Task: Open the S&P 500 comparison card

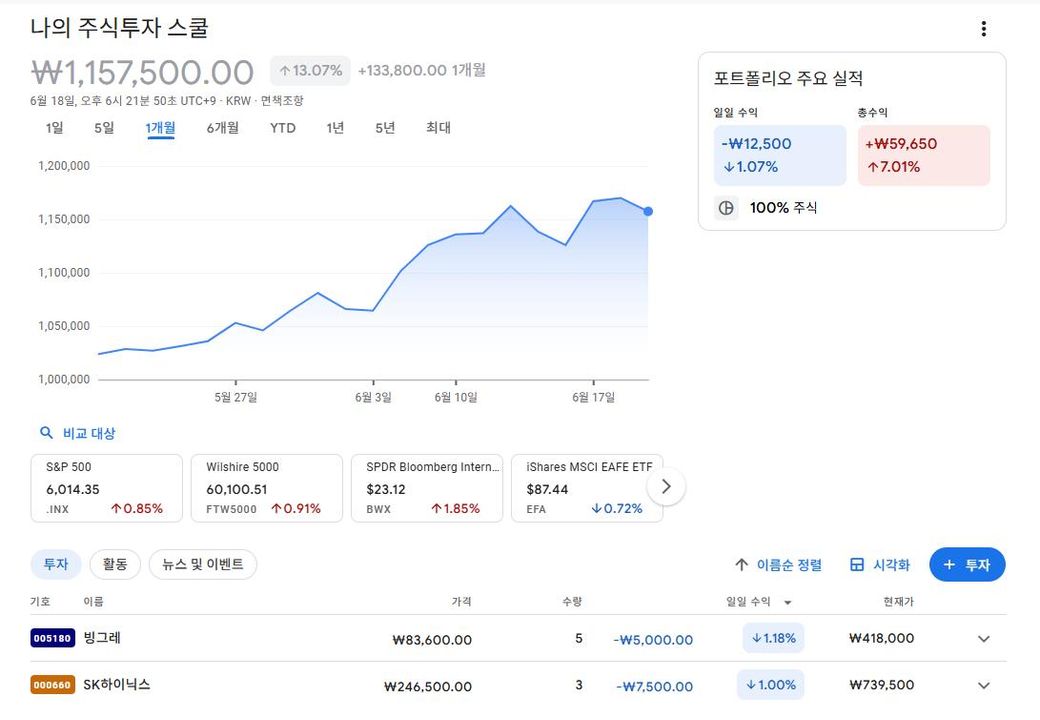Action: pyautogui.click(x=107, y=488)
